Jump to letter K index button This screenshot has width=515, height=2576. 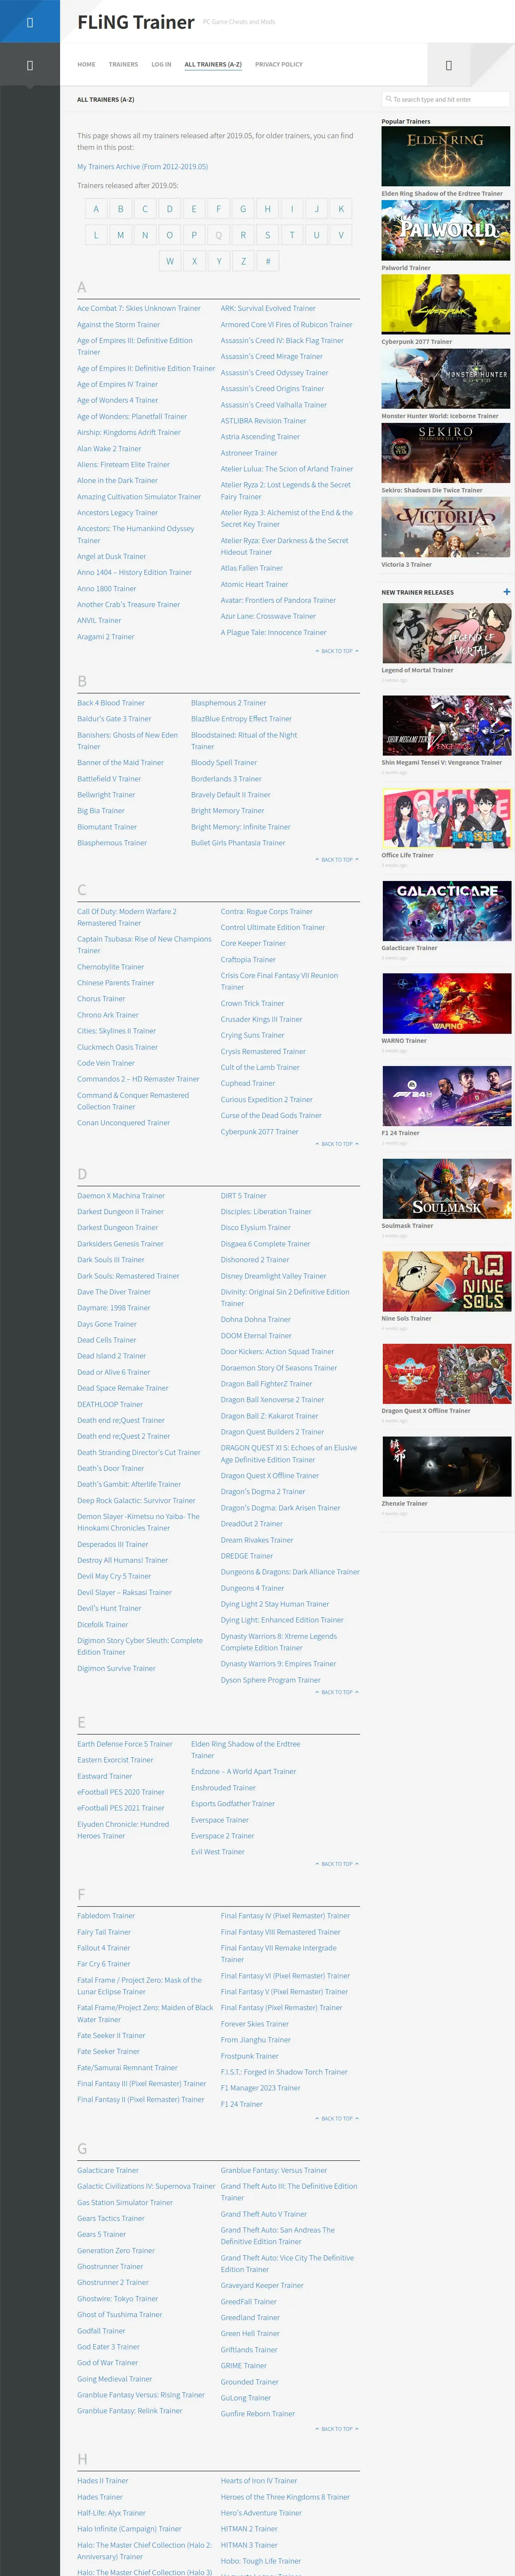click(341, 209)
